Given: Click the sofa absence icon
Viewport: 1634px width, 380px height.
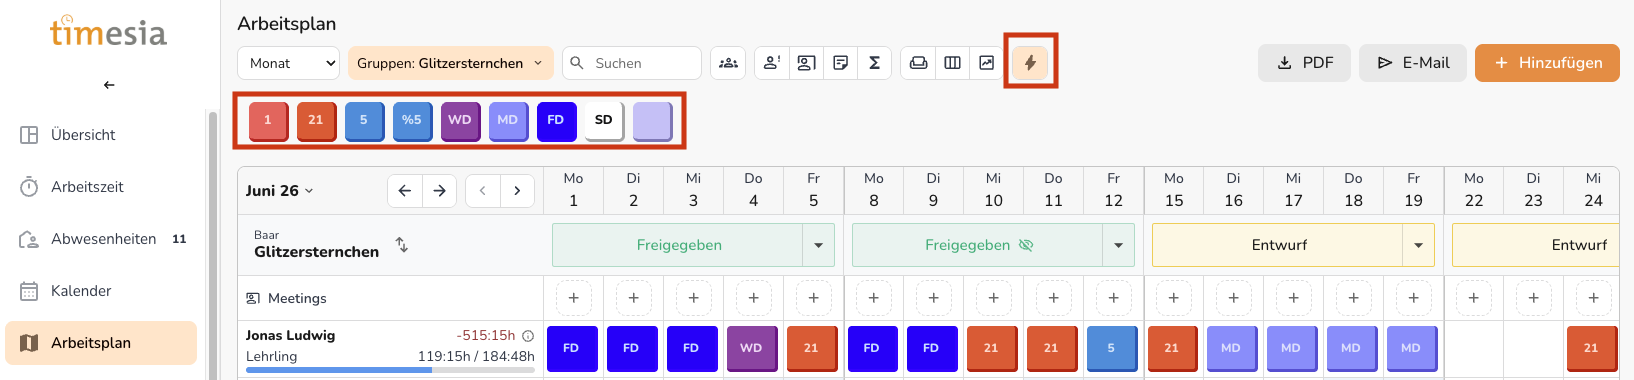Looking at the screenshot, I should pyautogui.click(x=918, y=63).
